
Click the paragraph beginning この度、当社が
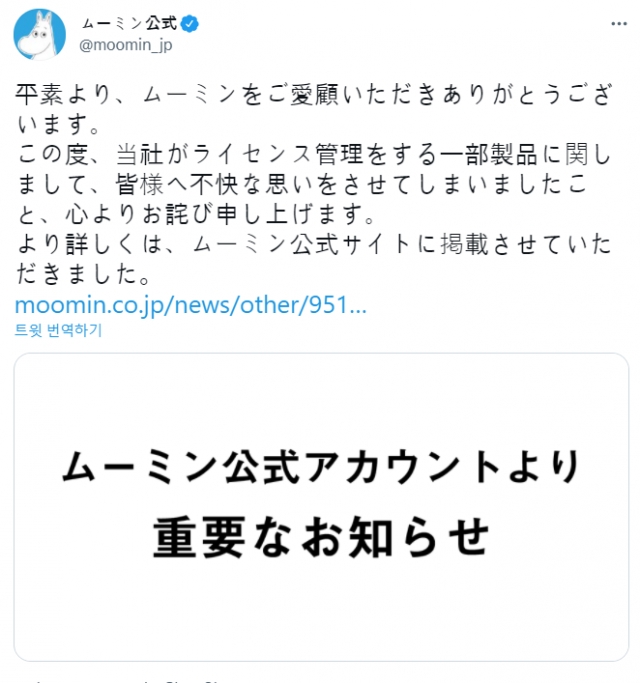click(314, 184)
